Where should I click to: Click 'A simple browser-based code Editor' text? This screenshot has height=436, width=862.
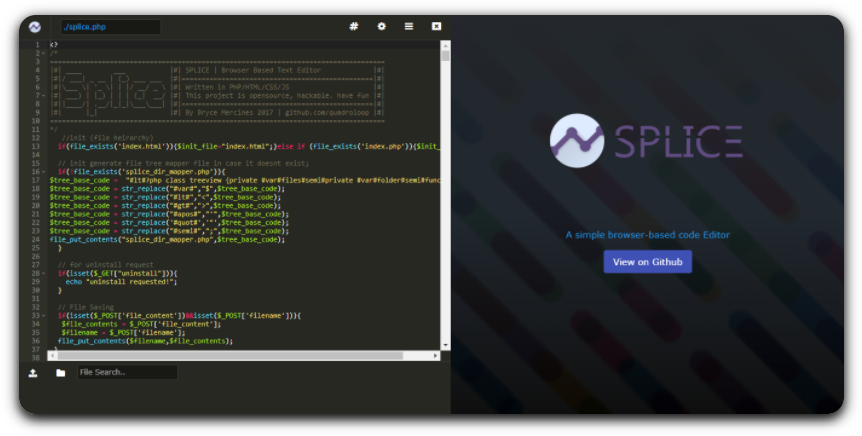(648, 235)
